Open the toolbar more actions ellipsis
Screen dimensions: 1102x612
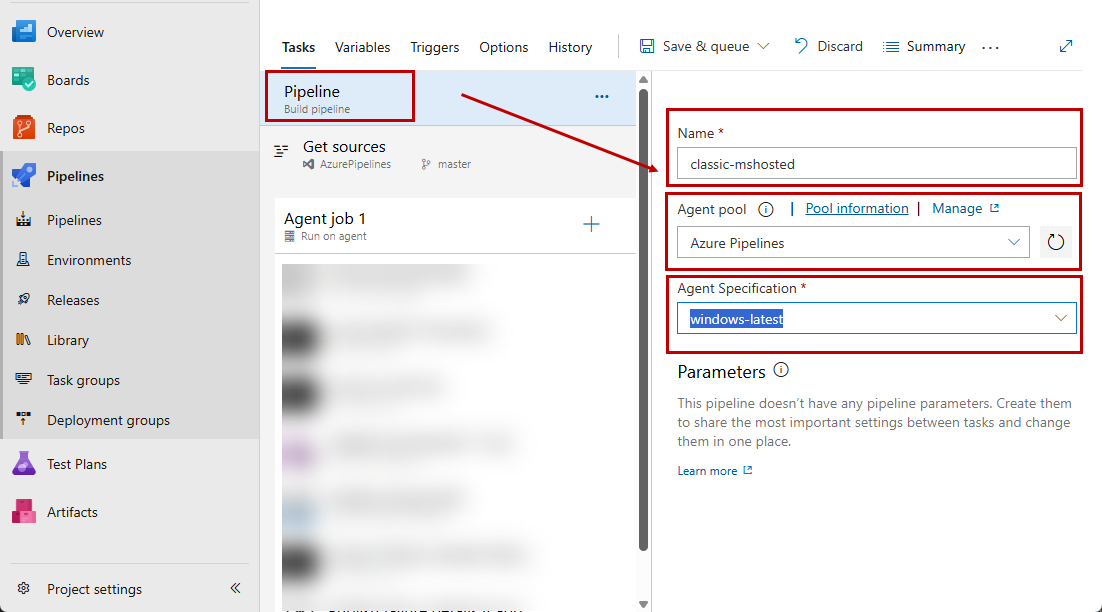point(990,47)
